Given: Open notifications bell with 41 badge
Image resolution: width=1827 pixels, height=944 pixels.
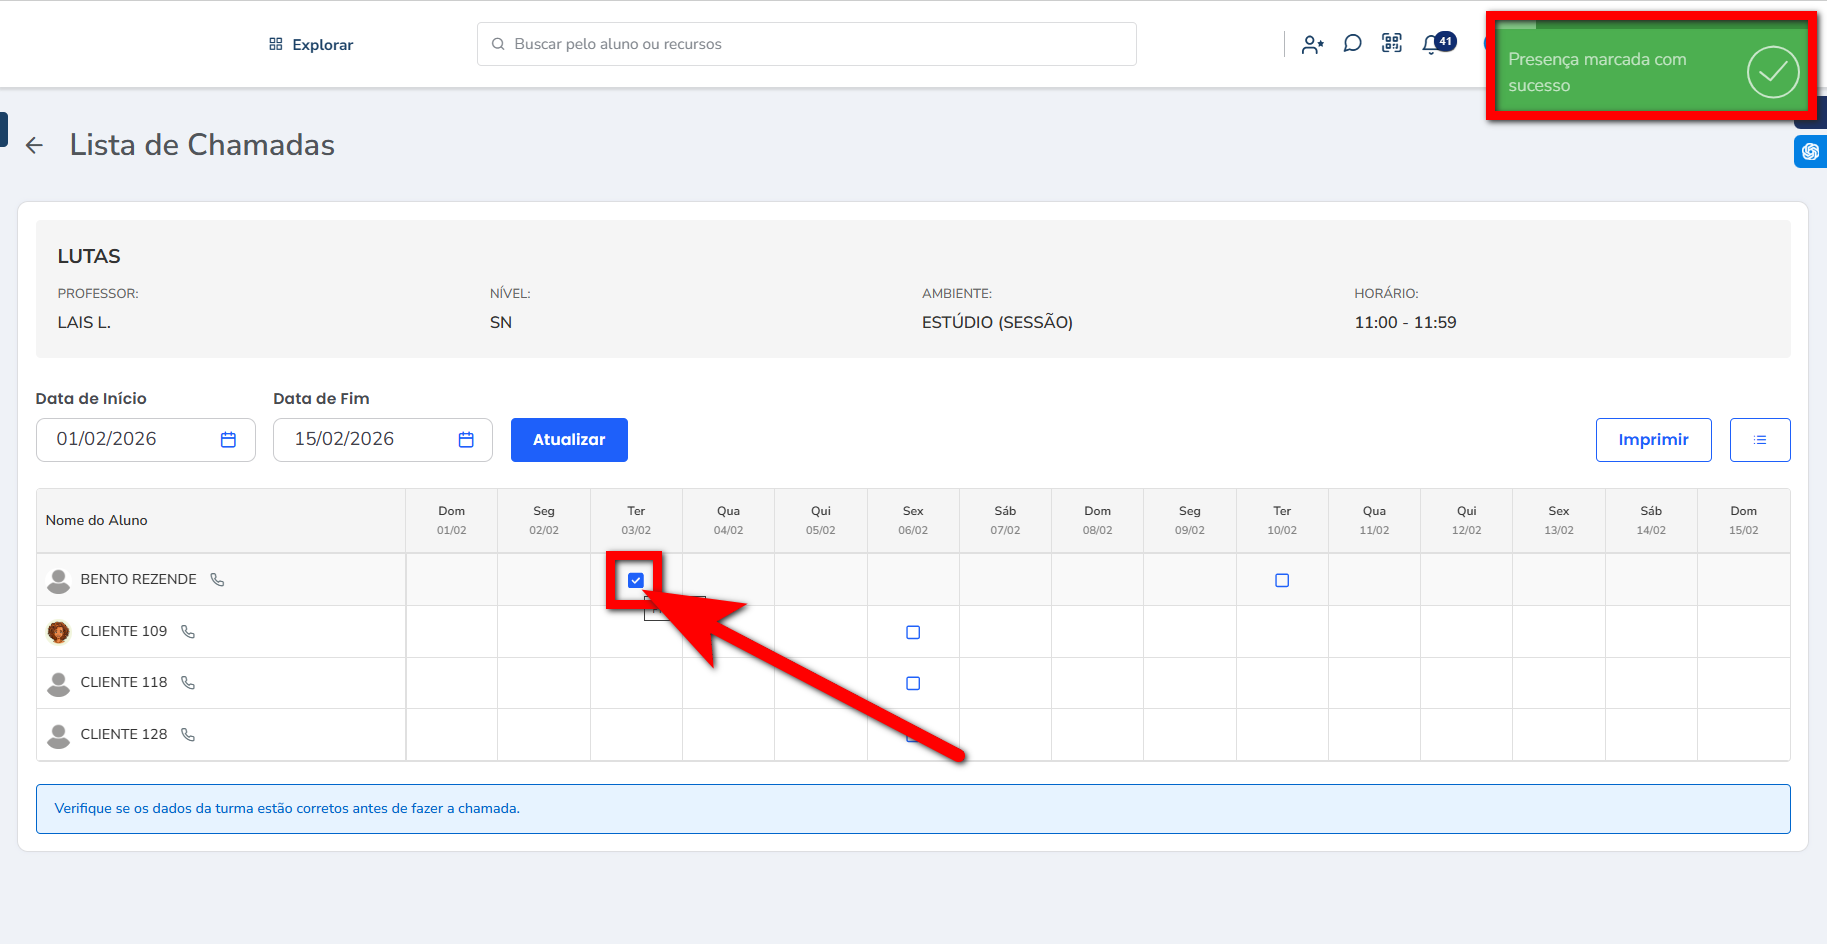Looking at the screenshot, I should (x=1431, y=45).
